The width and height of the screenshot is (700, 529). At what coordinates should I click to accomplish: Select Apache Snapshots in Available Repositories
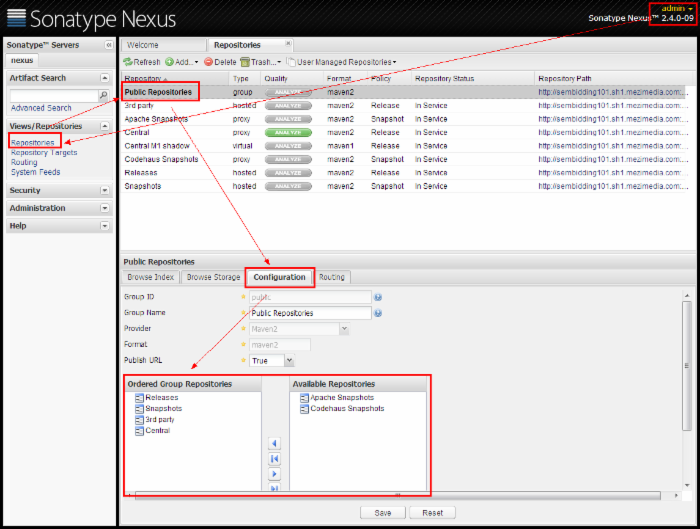click(337, 398)
